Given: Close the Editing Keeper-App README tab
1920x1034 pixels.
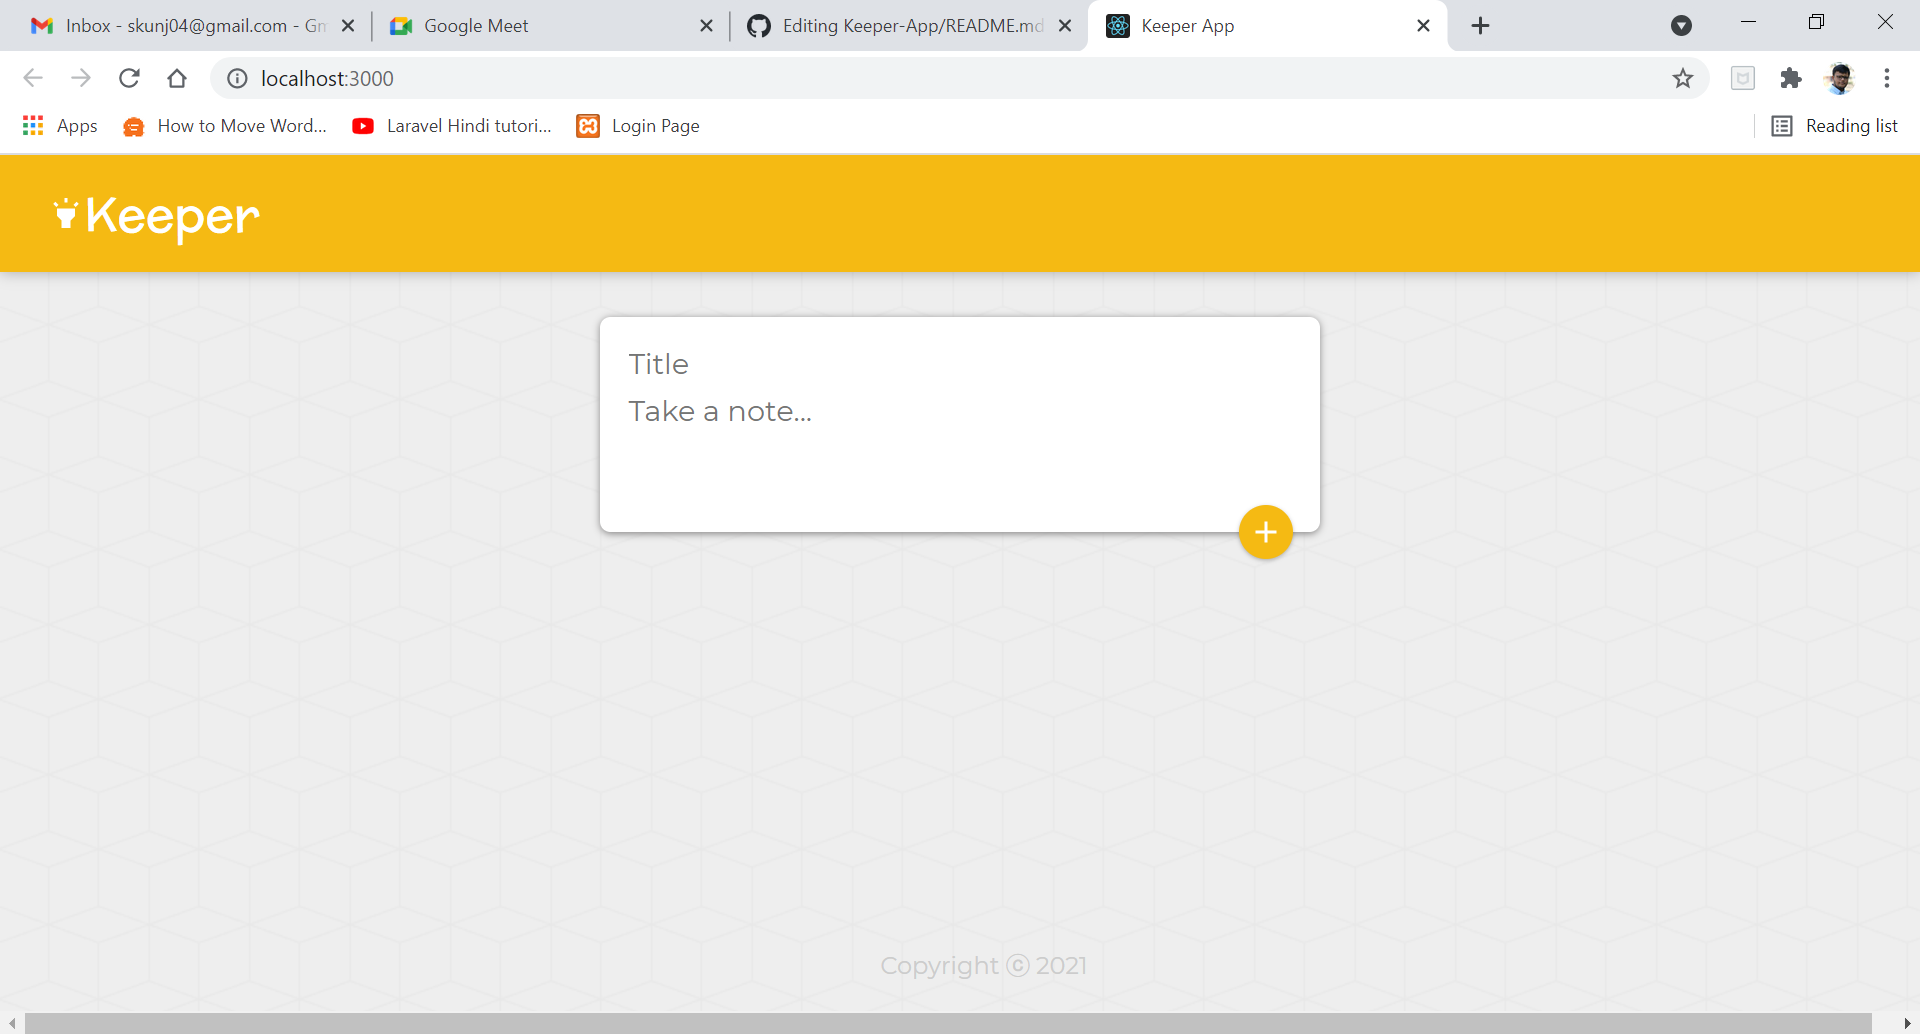Looking at the screenshot, I should (1065, 26).
